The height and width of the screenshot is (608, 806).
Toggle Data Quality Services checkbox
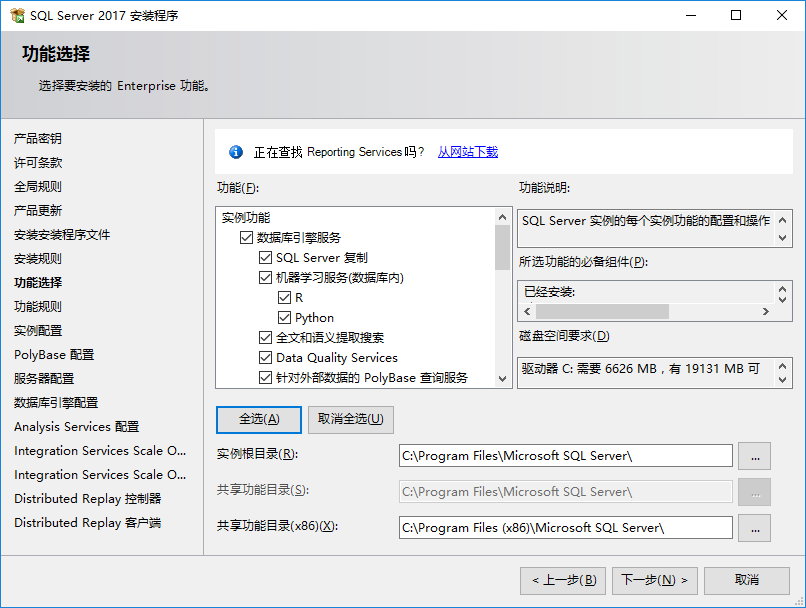pyautogui.click(x=265, y=358)
